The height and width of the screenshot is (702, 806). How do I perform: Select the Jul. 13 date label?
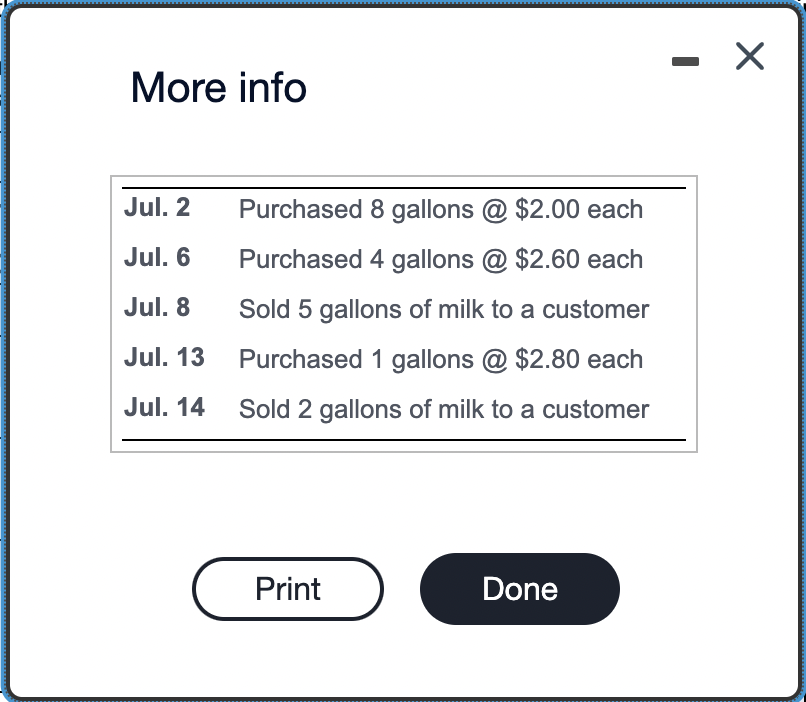click(163, 359)
